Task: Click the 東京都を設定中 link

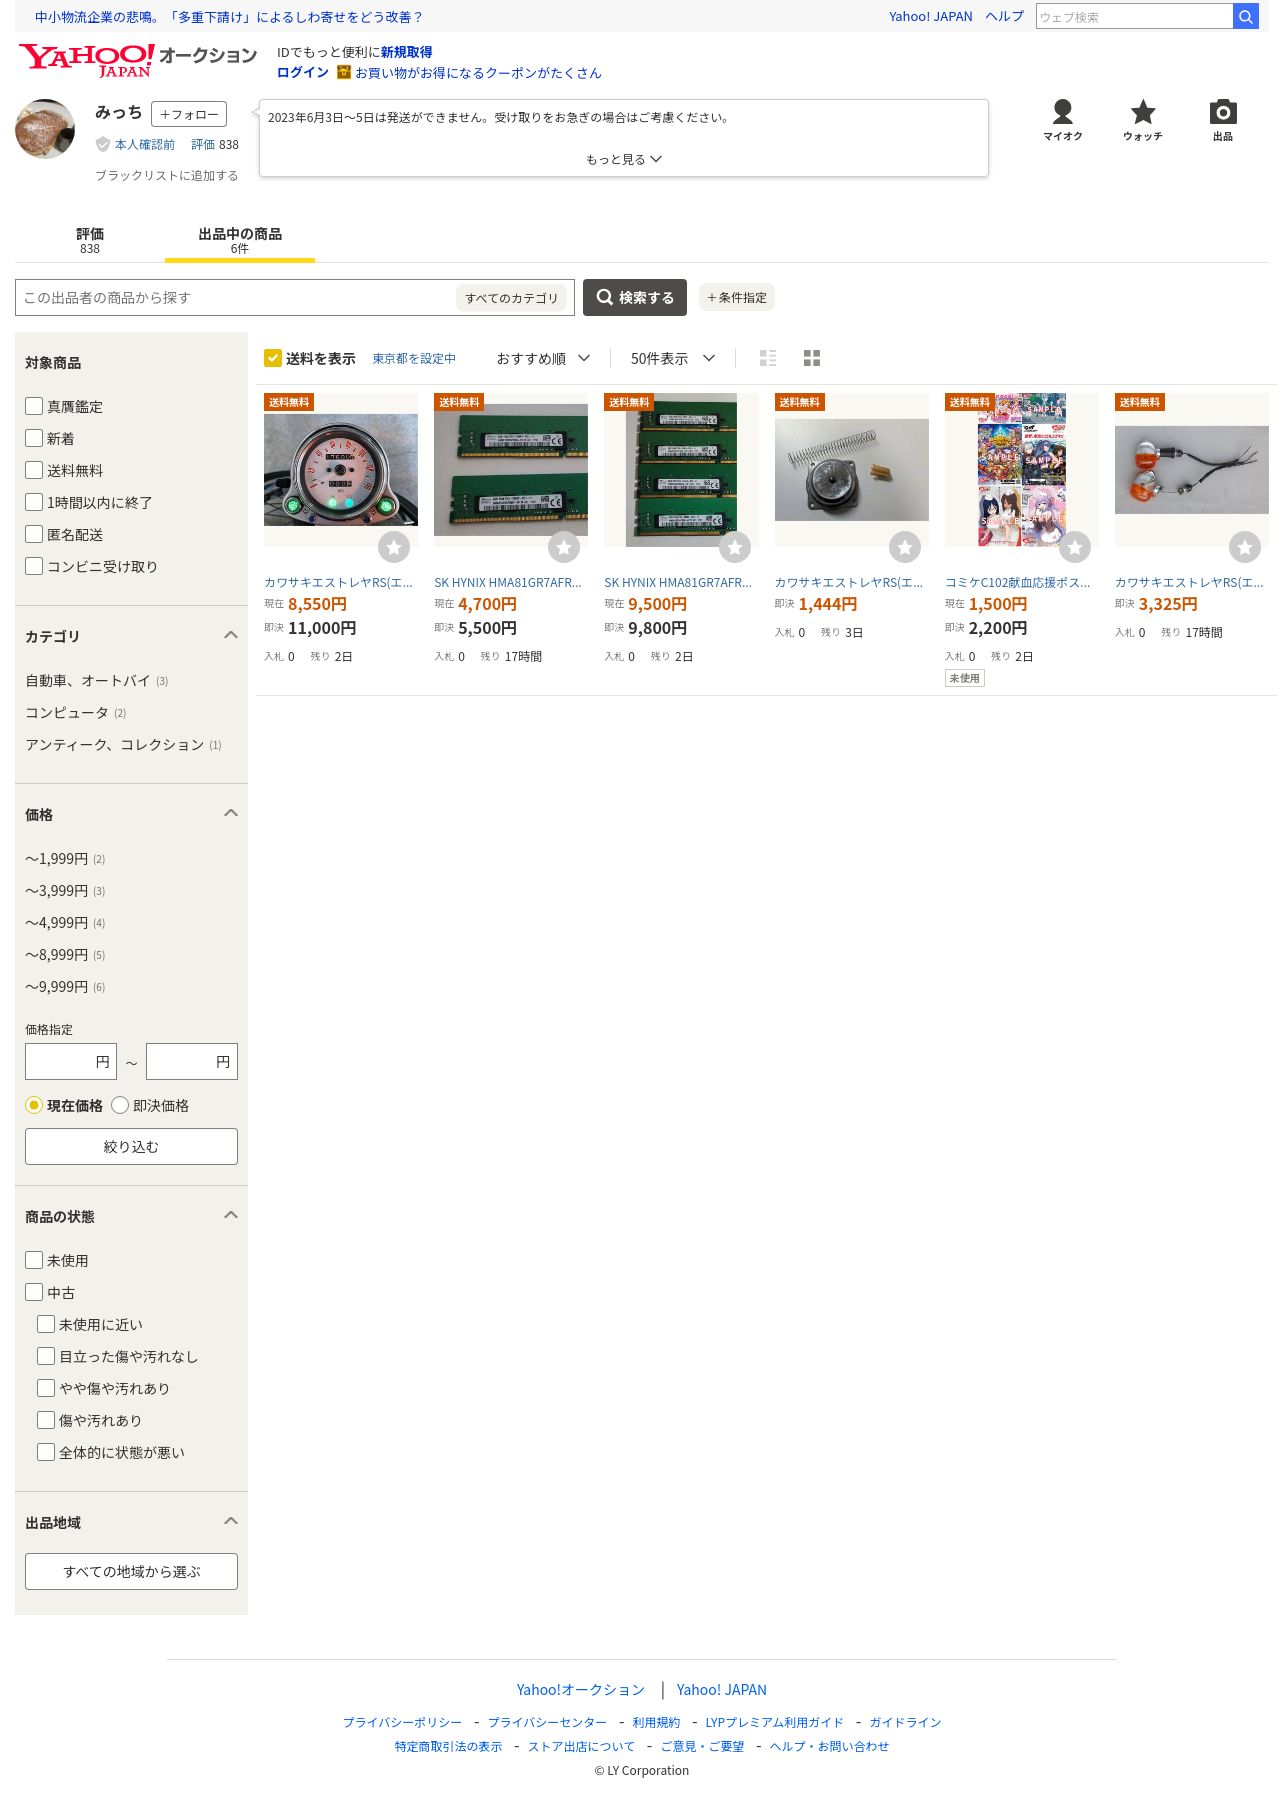Action: (414, 358)
